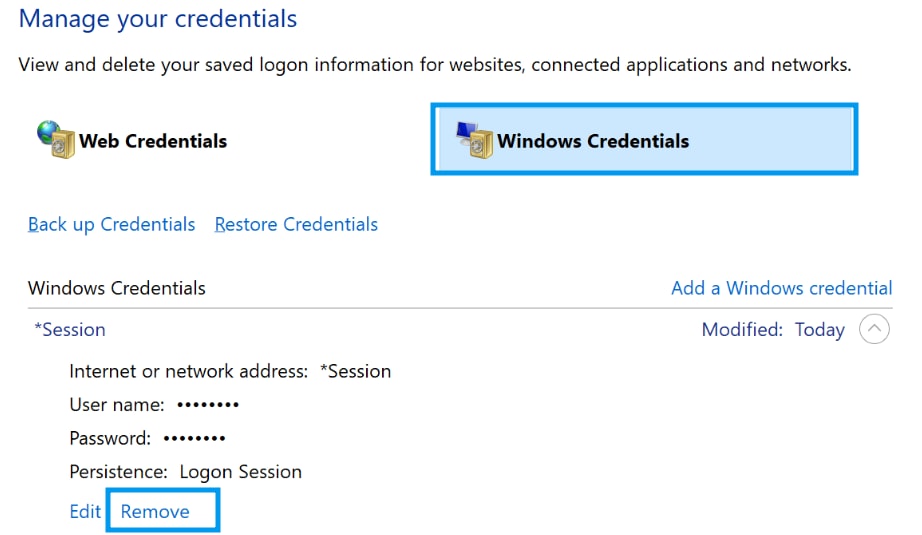
Task: Click the saved logon information description text
Action: tap(435, 65)
